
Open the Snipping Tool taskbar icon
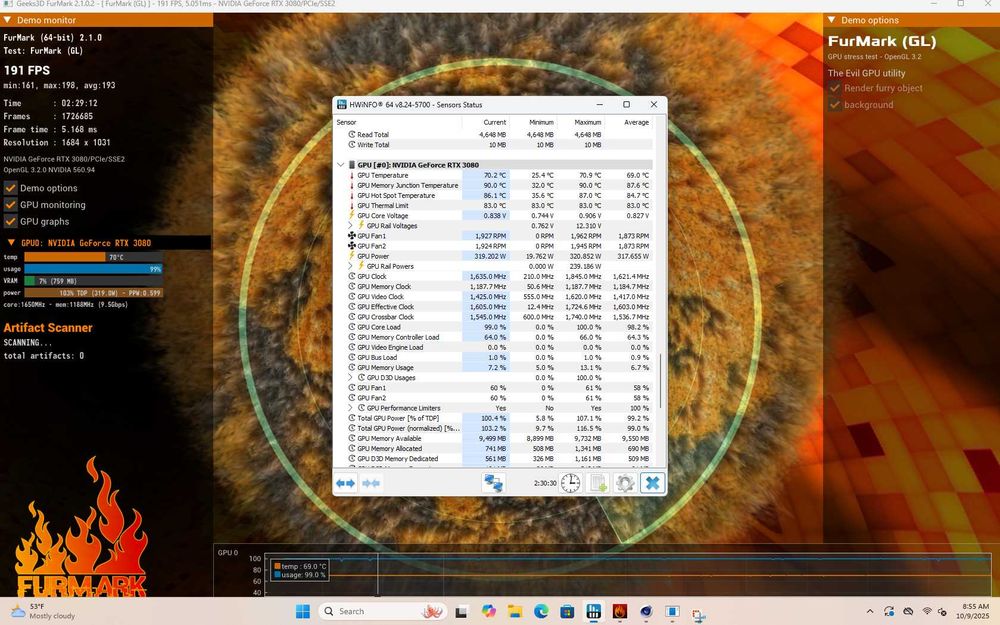click(x=698, y=615)
